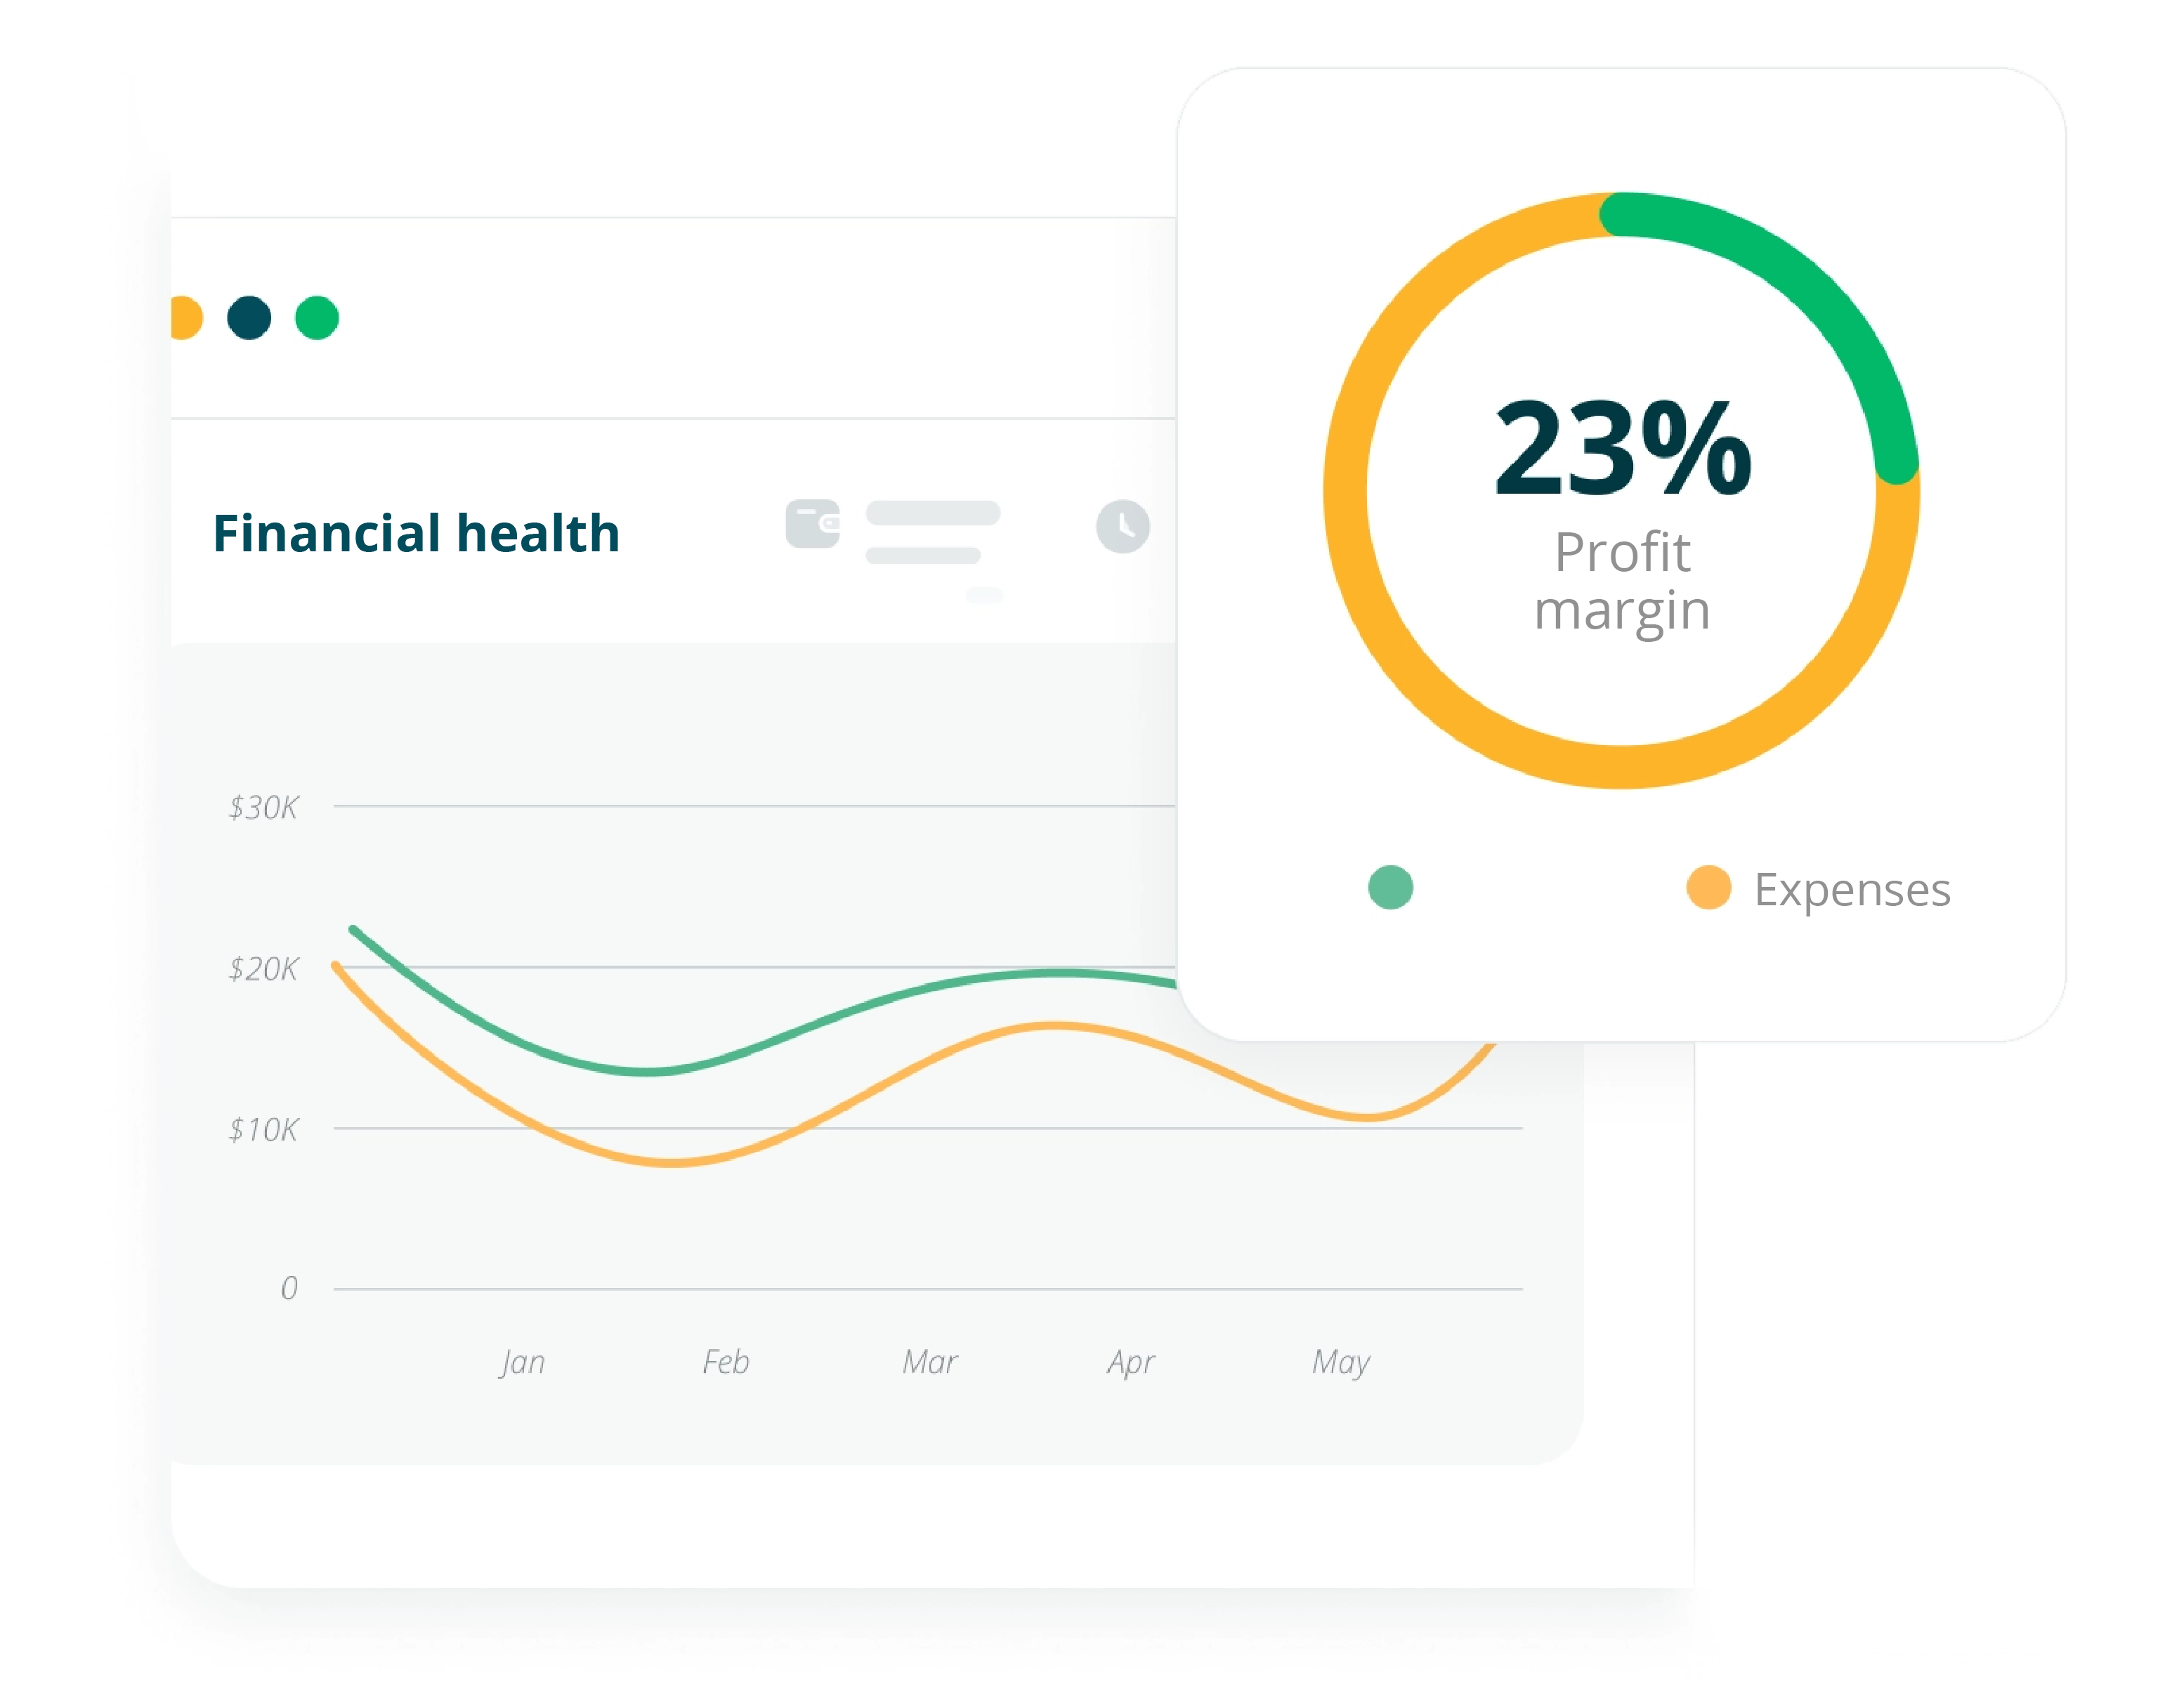Click the green window dot
Screen dimensions: 2172x1708
tap(317, 318)
